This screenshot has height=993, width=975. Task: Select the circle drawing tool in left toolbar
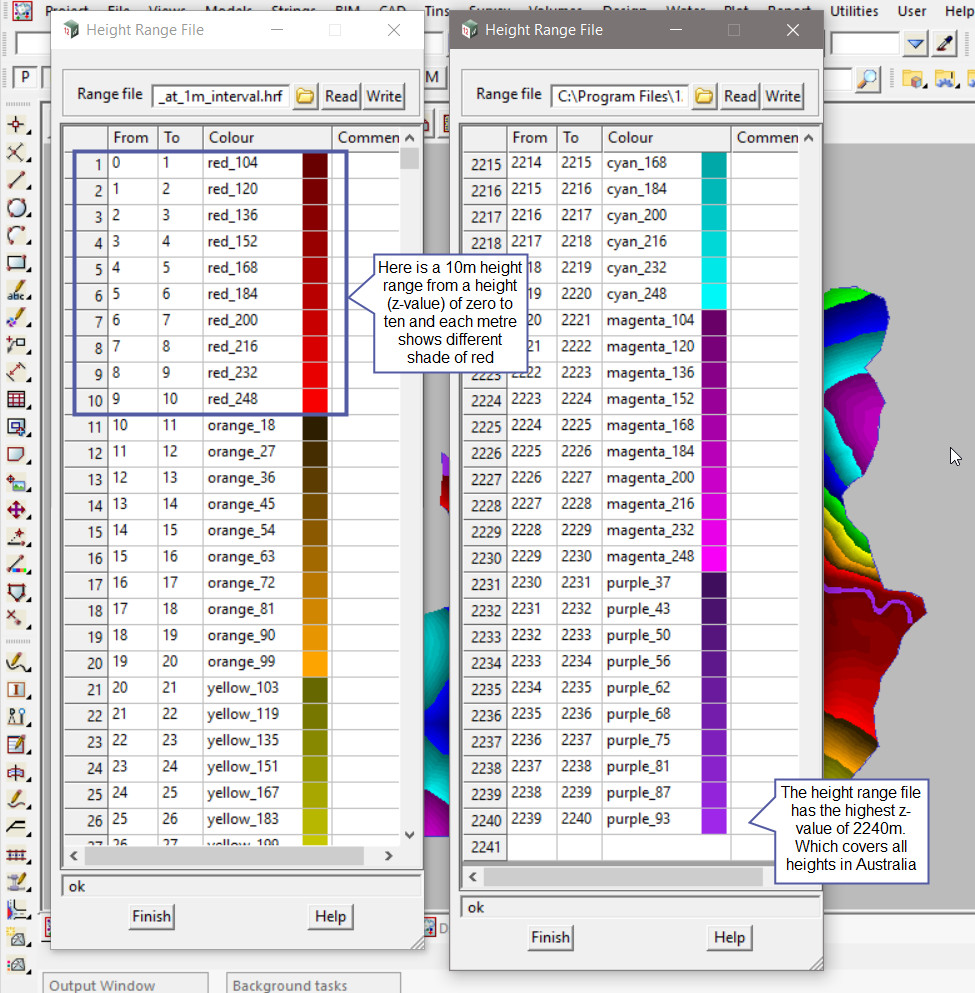point(16,208)
